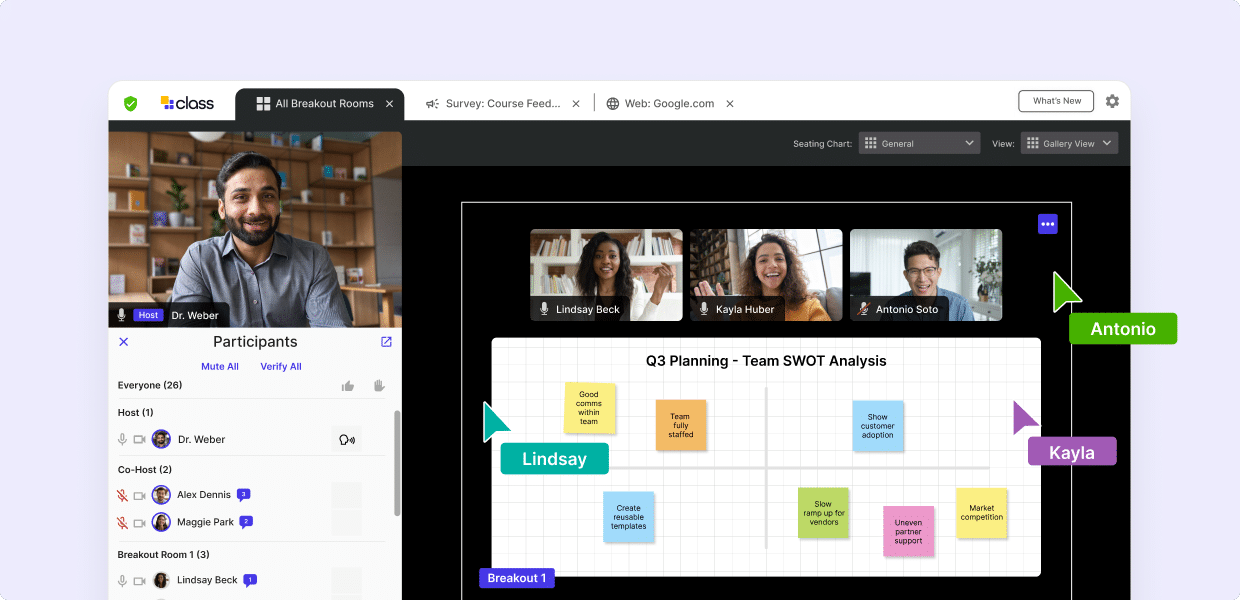Open Alex Dennis's chat message bubble

coord(243,494)
